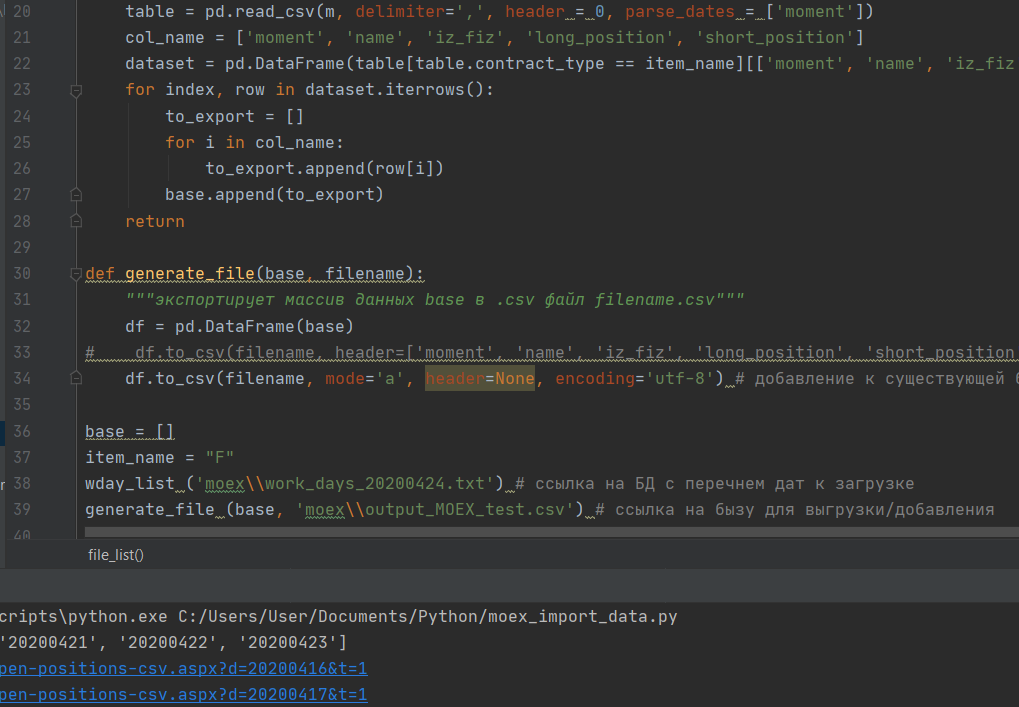Click line number 25 in the gutter
The width and height of the screenshot is (1019, 707).
coord(22,142)
